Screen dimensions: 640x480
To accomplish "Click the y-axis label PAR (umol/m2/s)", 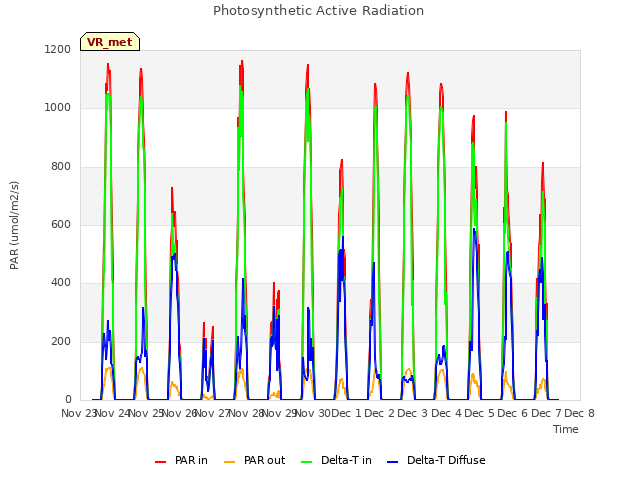I will pyautogui.click(x=14, y=225).
